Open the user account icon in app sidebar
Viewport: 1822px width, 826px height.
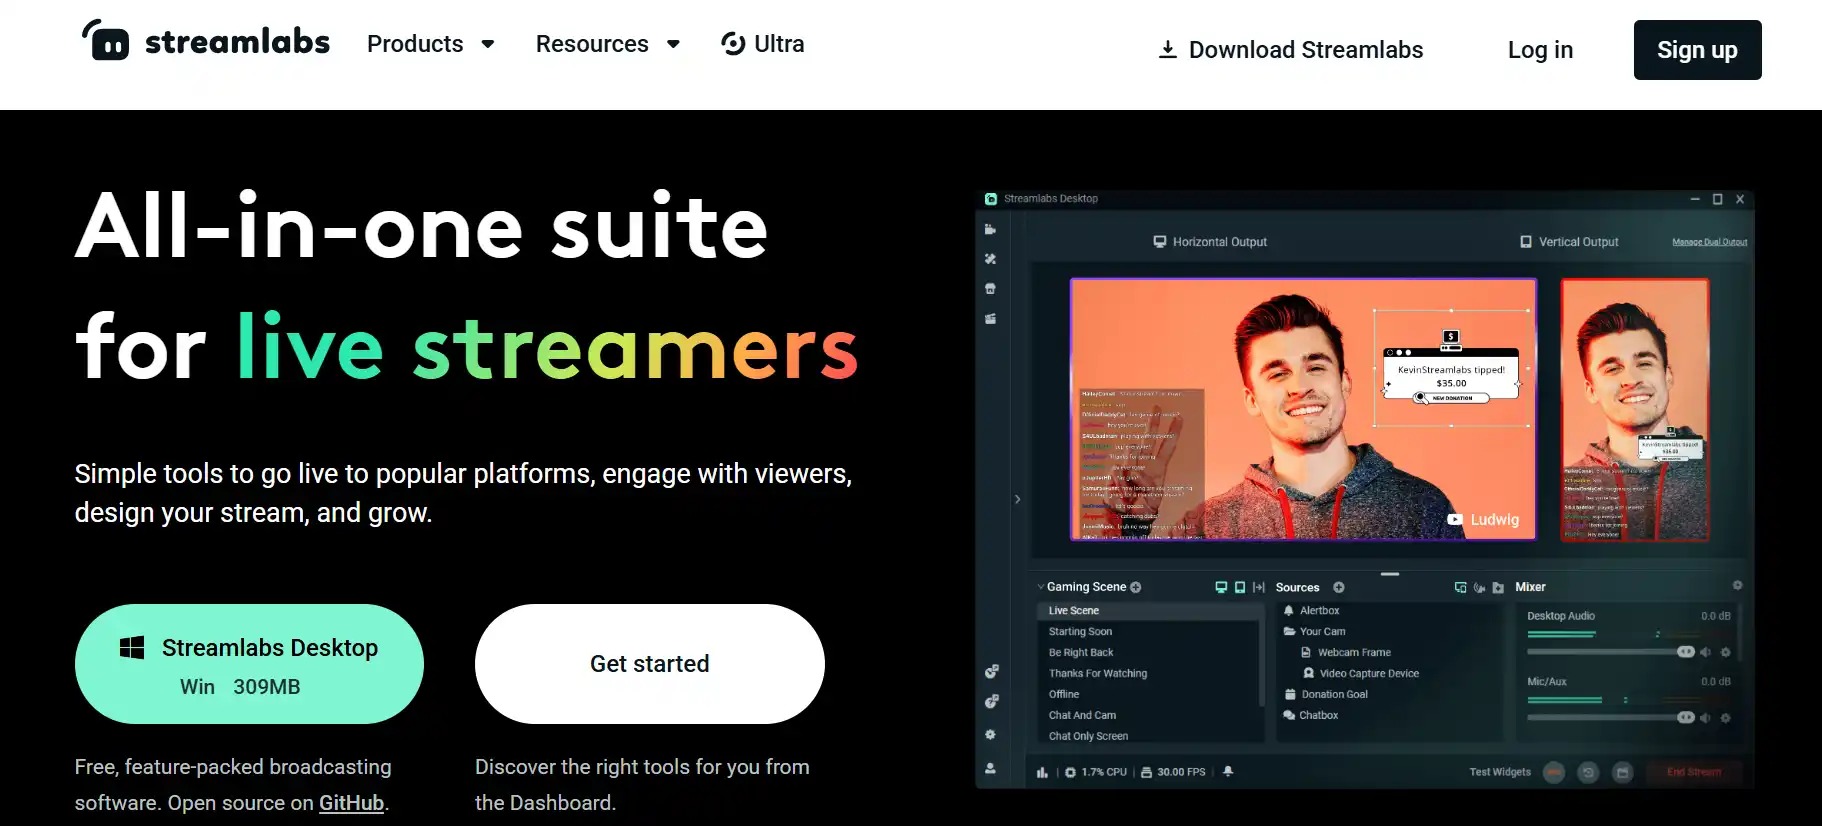tap(990, 768)
